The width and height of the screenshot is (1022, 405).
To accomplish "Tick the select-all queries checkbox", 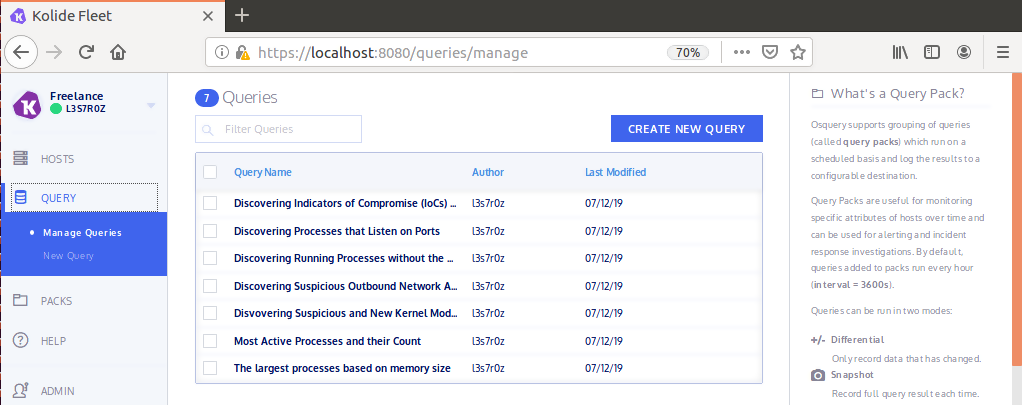I will point(210,172).
